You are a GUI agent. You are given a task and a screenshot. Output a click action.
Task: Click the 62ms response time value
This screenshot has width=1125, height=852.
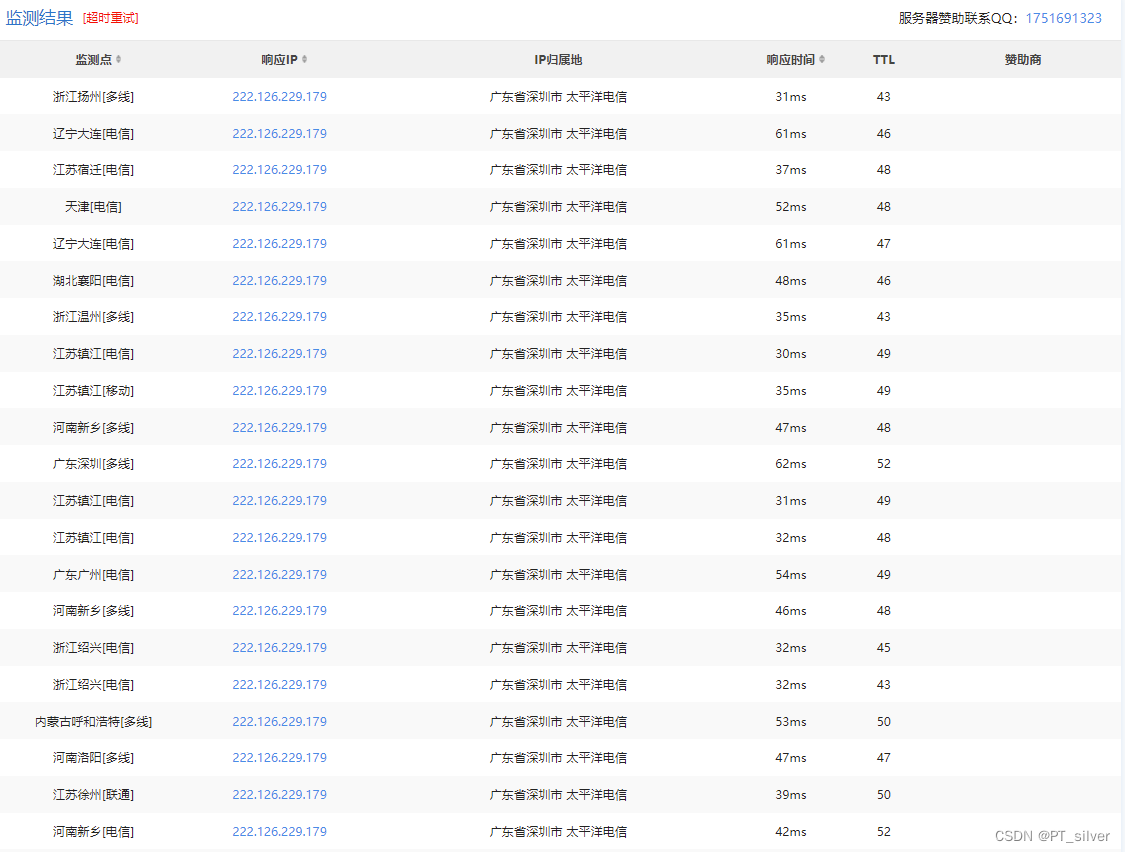point(791,464)
